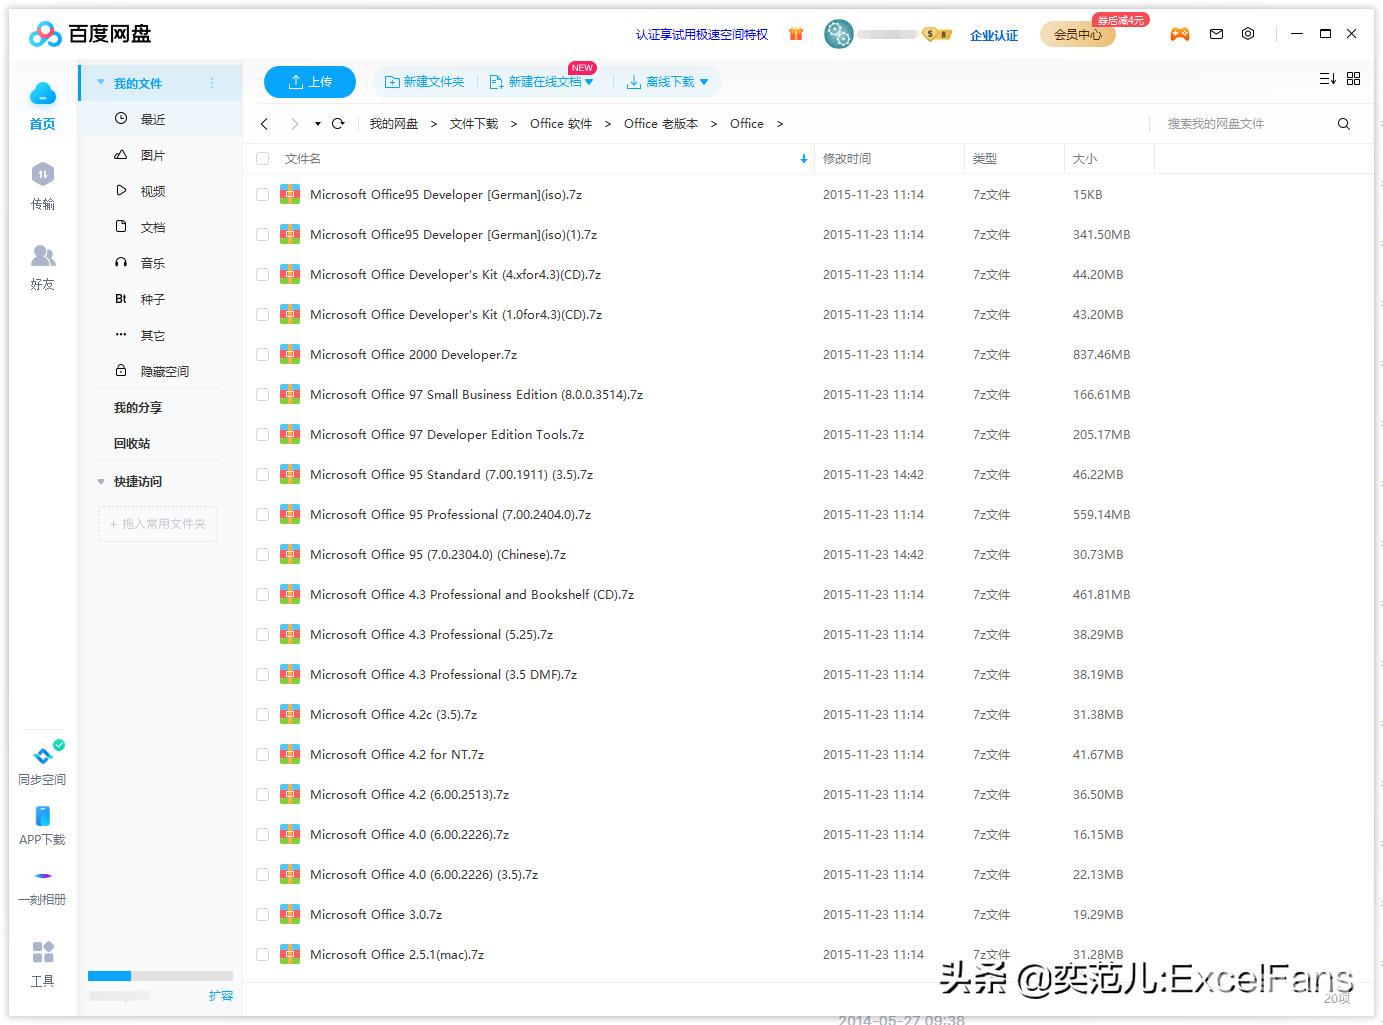Open the hexagon settings icon
The height and width of the screenshot is (1025, 1383).
coord(1248,34)
